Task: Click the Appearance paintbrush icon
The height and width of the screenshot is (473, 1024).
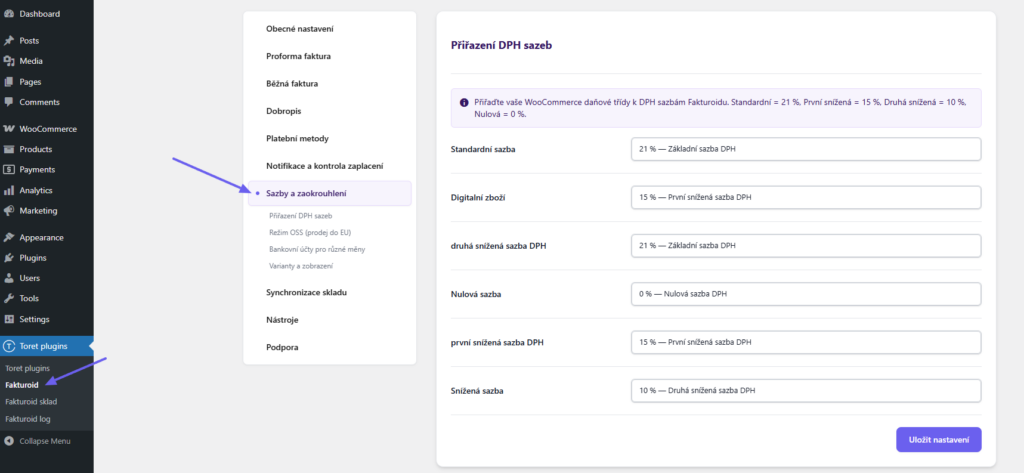Action: [x=9, y=237]
